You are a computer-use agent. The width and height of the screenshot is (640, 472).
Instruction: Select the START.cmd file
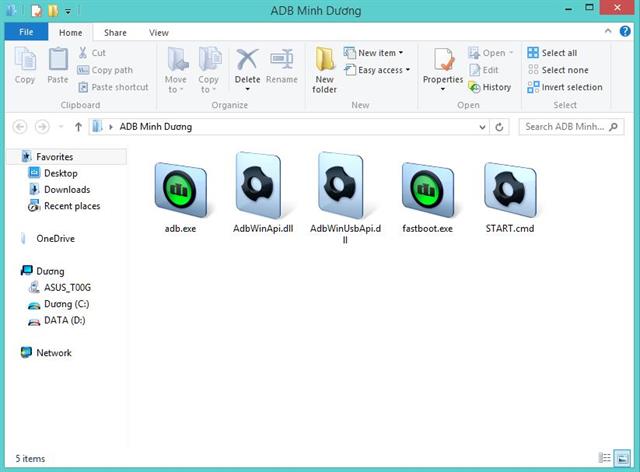coord(510,198)
